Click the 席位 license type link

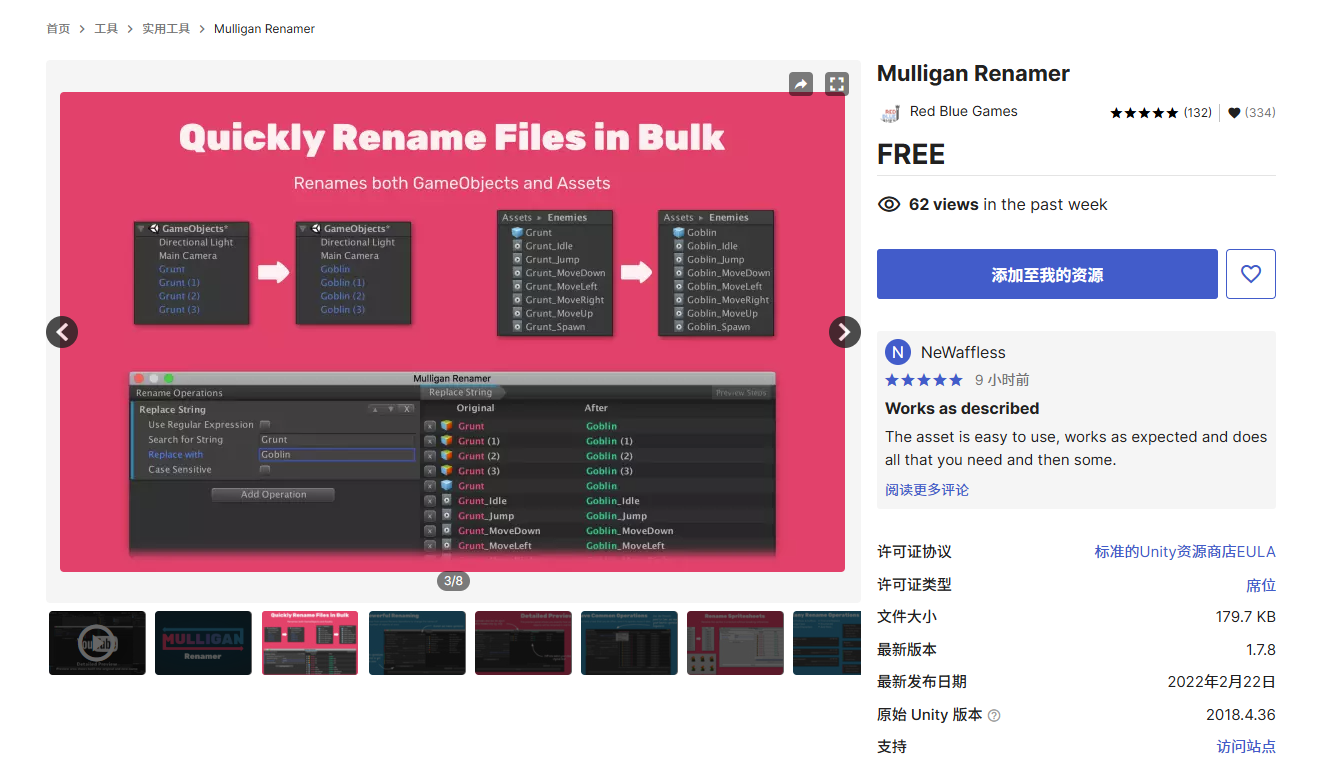point(1261,585)
